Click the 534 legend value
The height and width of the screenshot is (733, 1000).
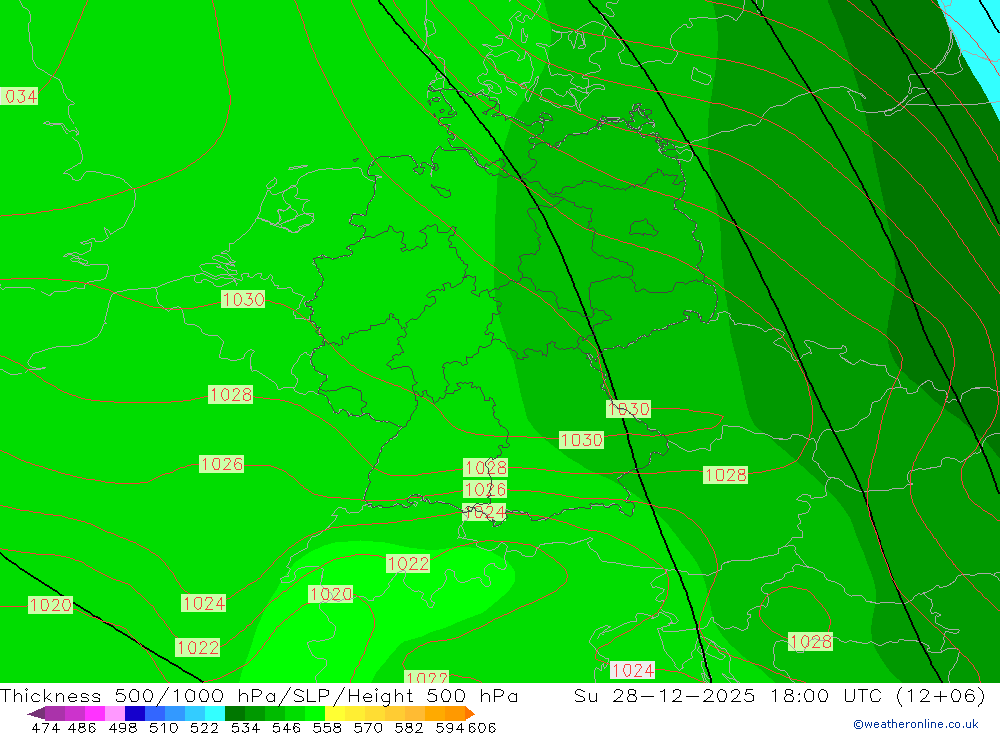coord(245,727)
